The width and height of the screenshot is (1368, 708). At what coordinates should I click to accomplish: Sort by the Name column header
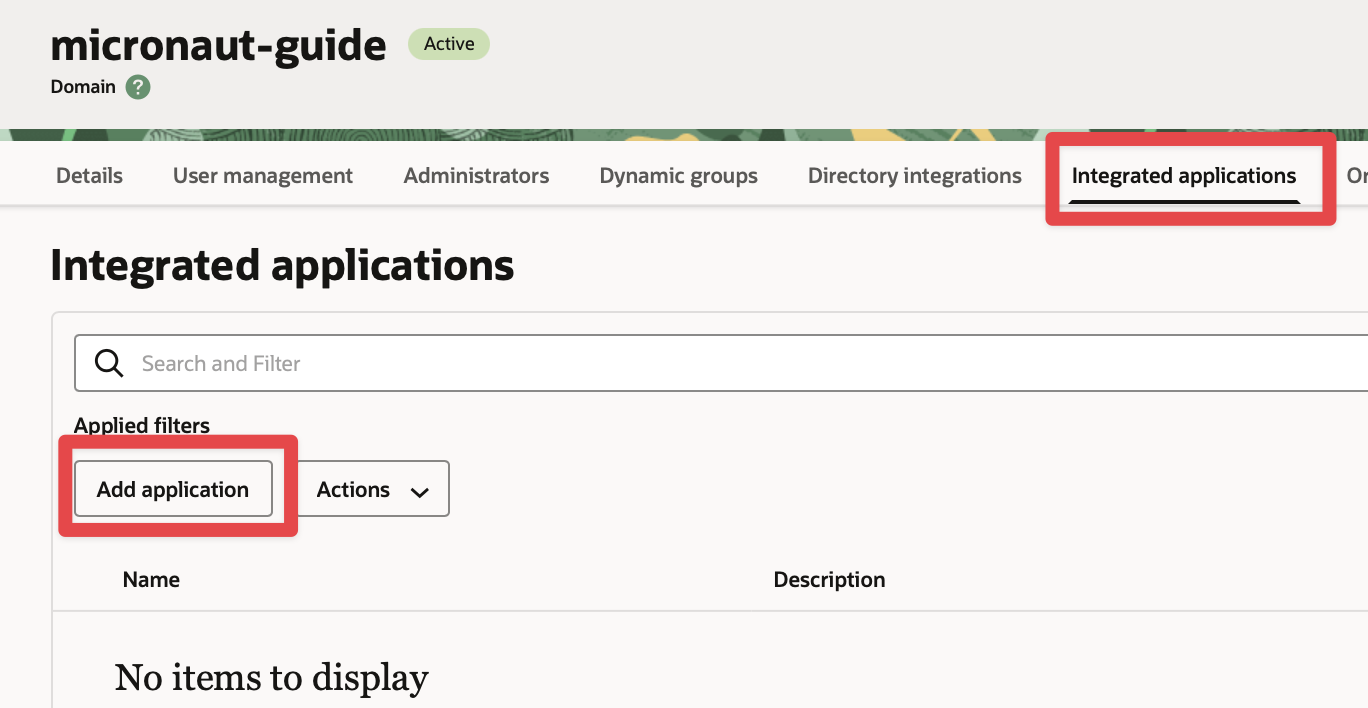point(151,580)
